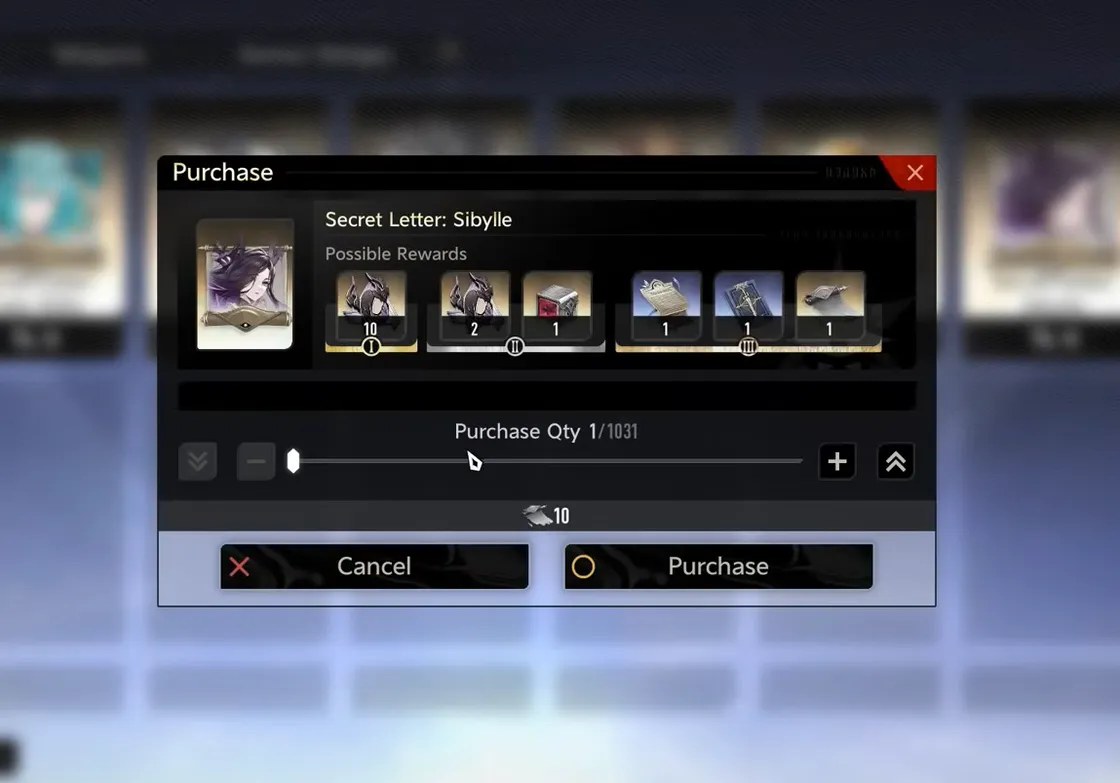The width and height of the screenshot is (1120, 783).
Task: Close the Purchase dialog with red X
Action: click(914, 173)
